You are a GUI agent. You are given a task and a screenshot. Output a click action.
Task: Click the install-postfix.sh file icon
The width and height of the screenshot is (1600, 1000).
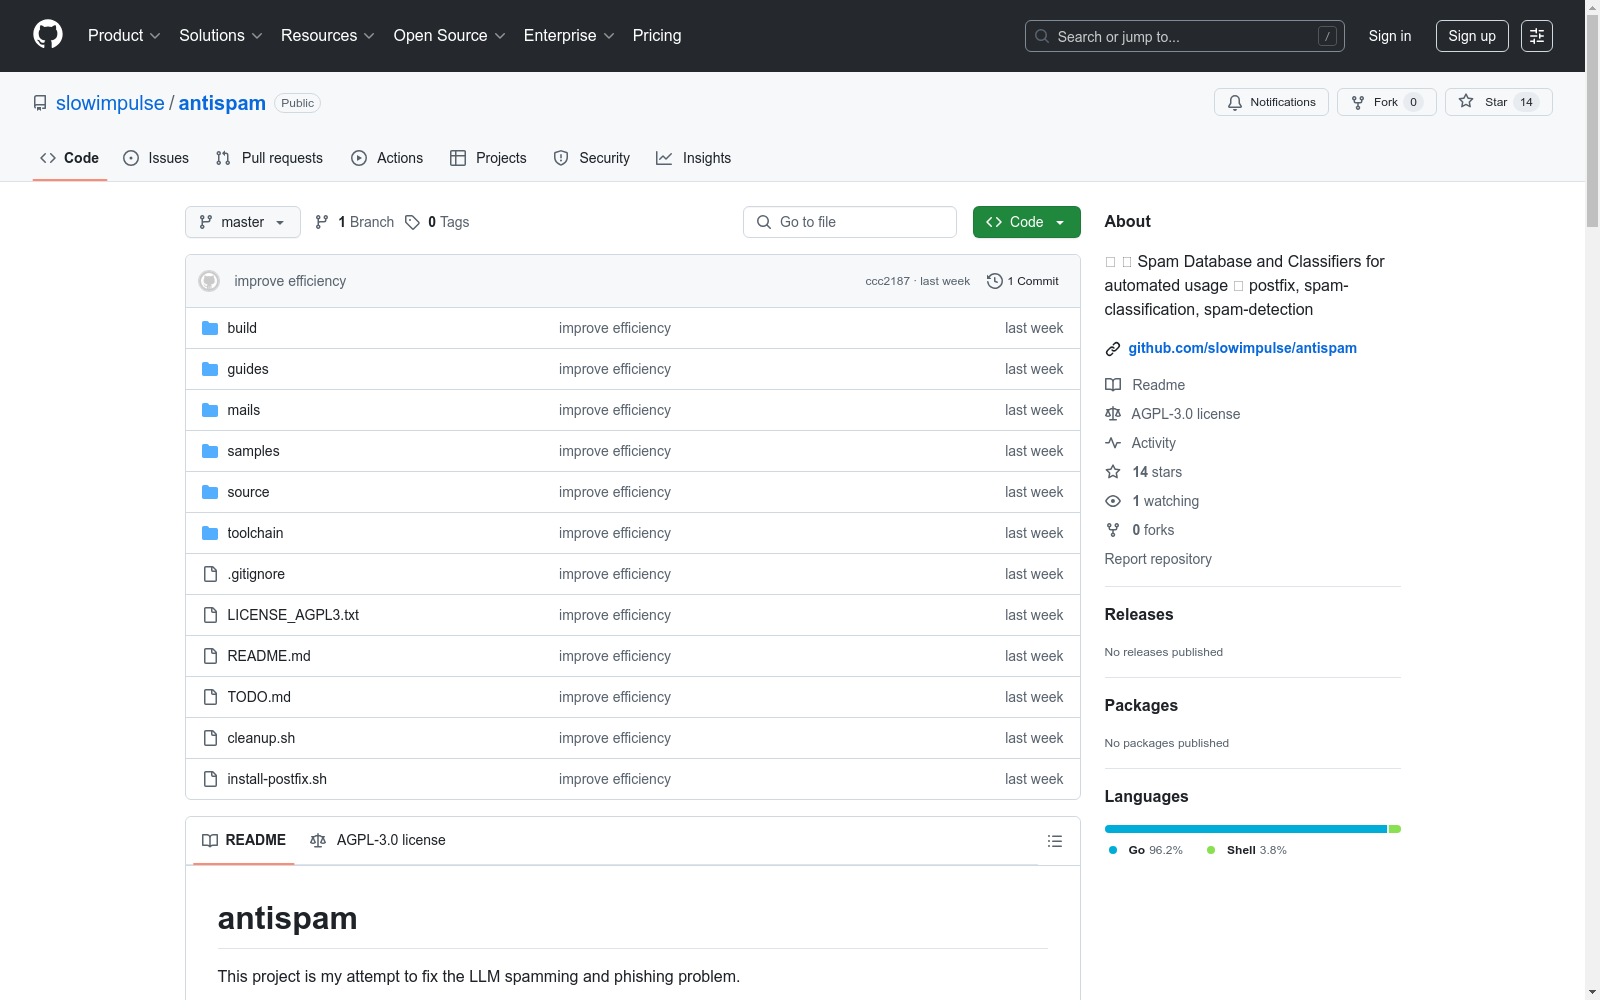[x=210, y=779]
